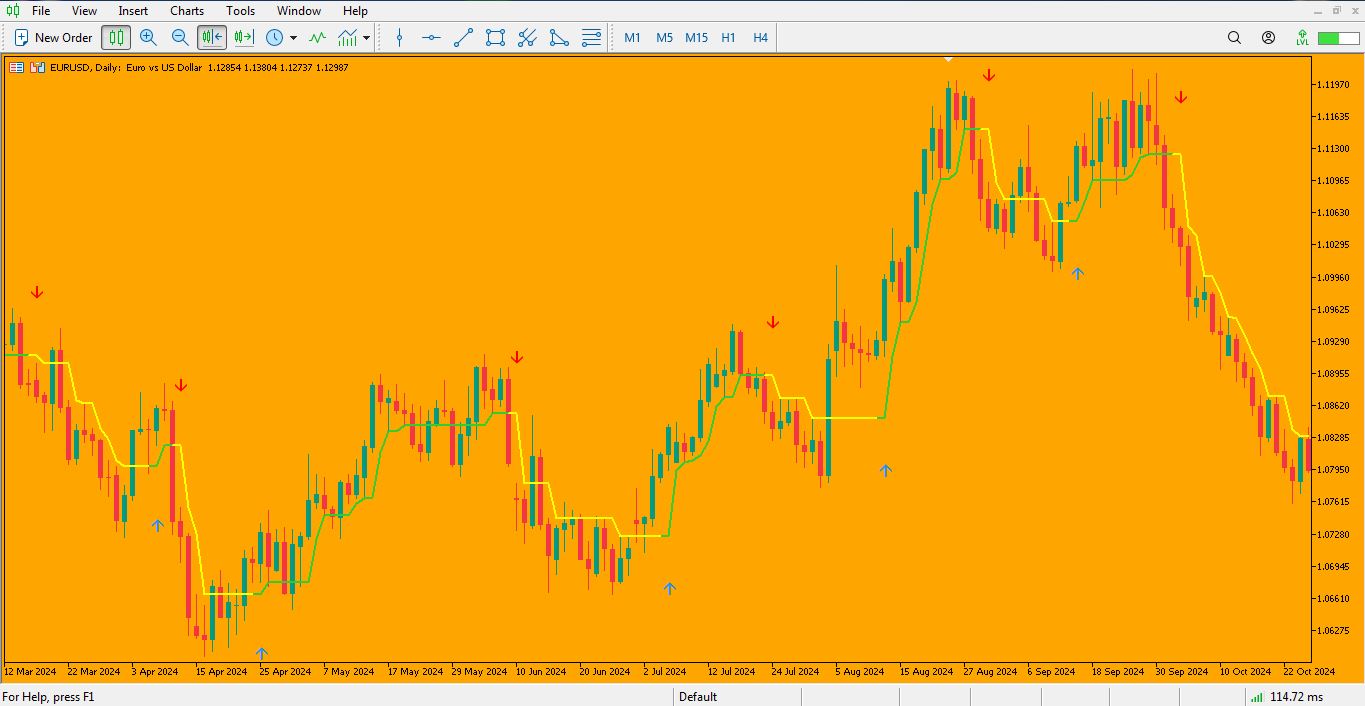Image resolution: width=1365 pixels, height=706 pixels.
Task: Click the 1.09290 price scale label
Action: [x=1334, y=341]
